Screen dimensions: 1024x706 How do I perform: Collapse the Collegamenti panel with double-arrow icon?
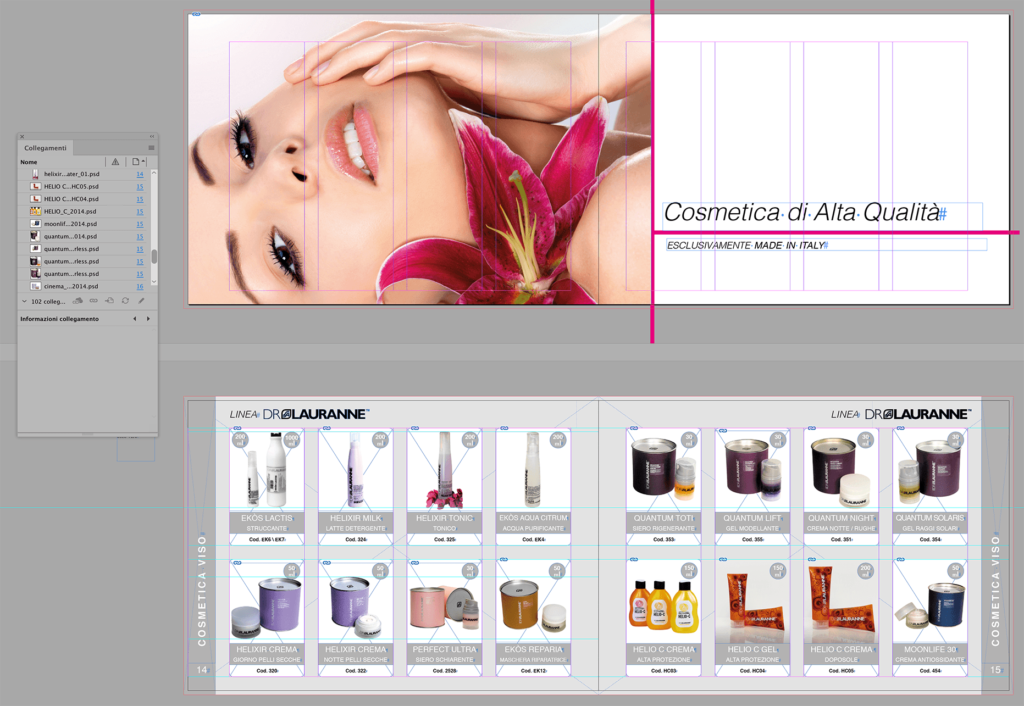click(x=152, y=136)
